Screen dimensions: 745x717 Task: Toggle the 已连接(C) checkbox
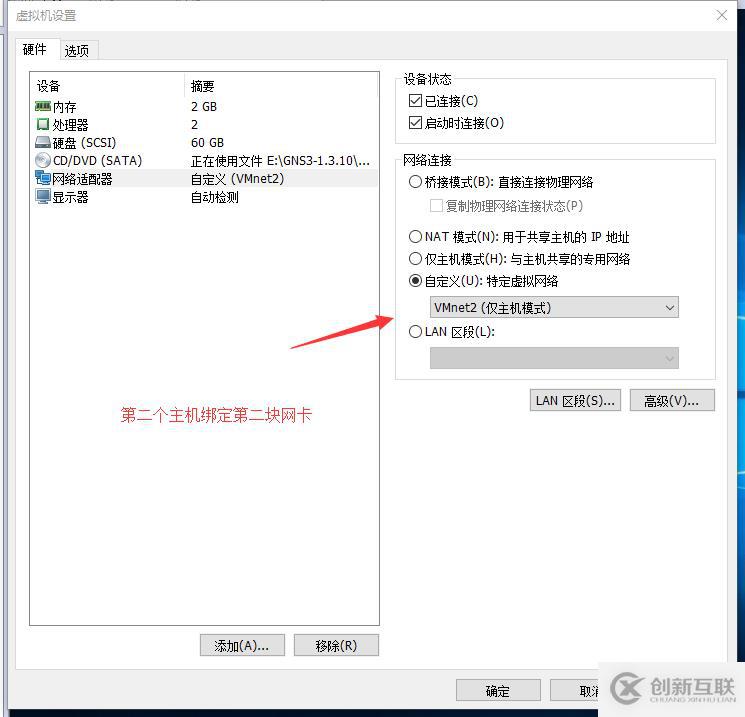[x=415, y=101]
